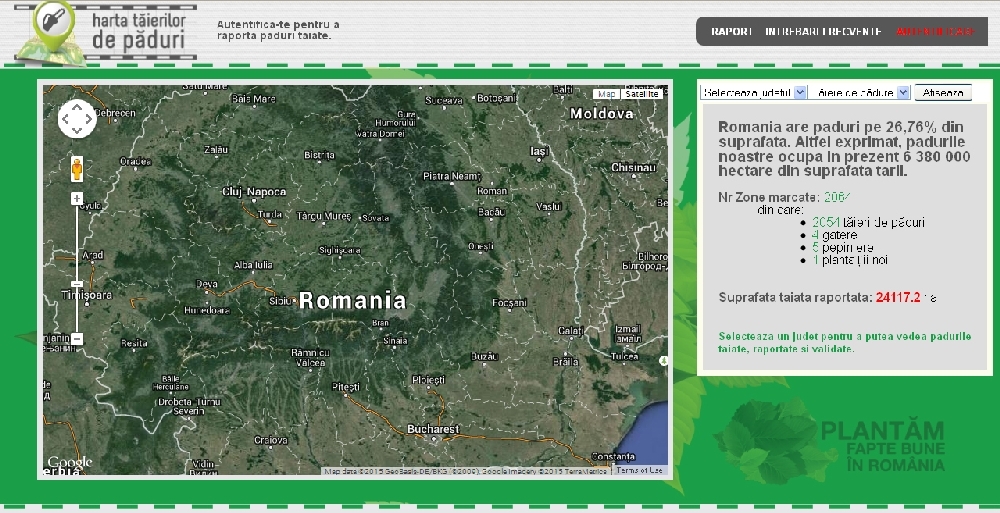
Task: Click the Iași city label
Action: [539, 151]
